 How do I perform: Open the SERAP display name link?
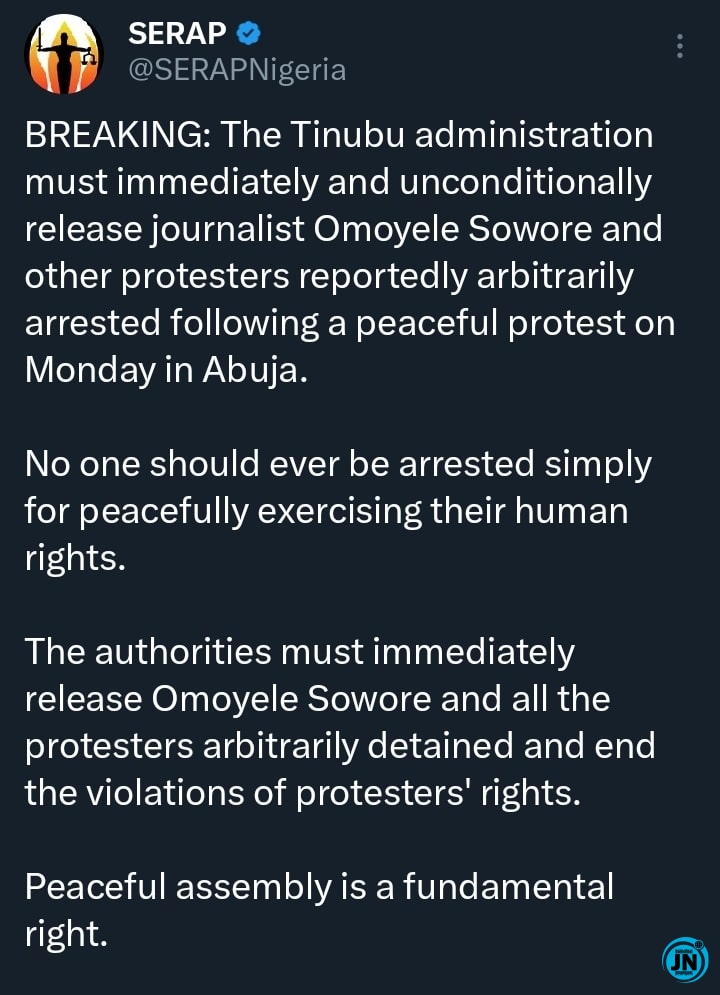[x=178, y=34]
